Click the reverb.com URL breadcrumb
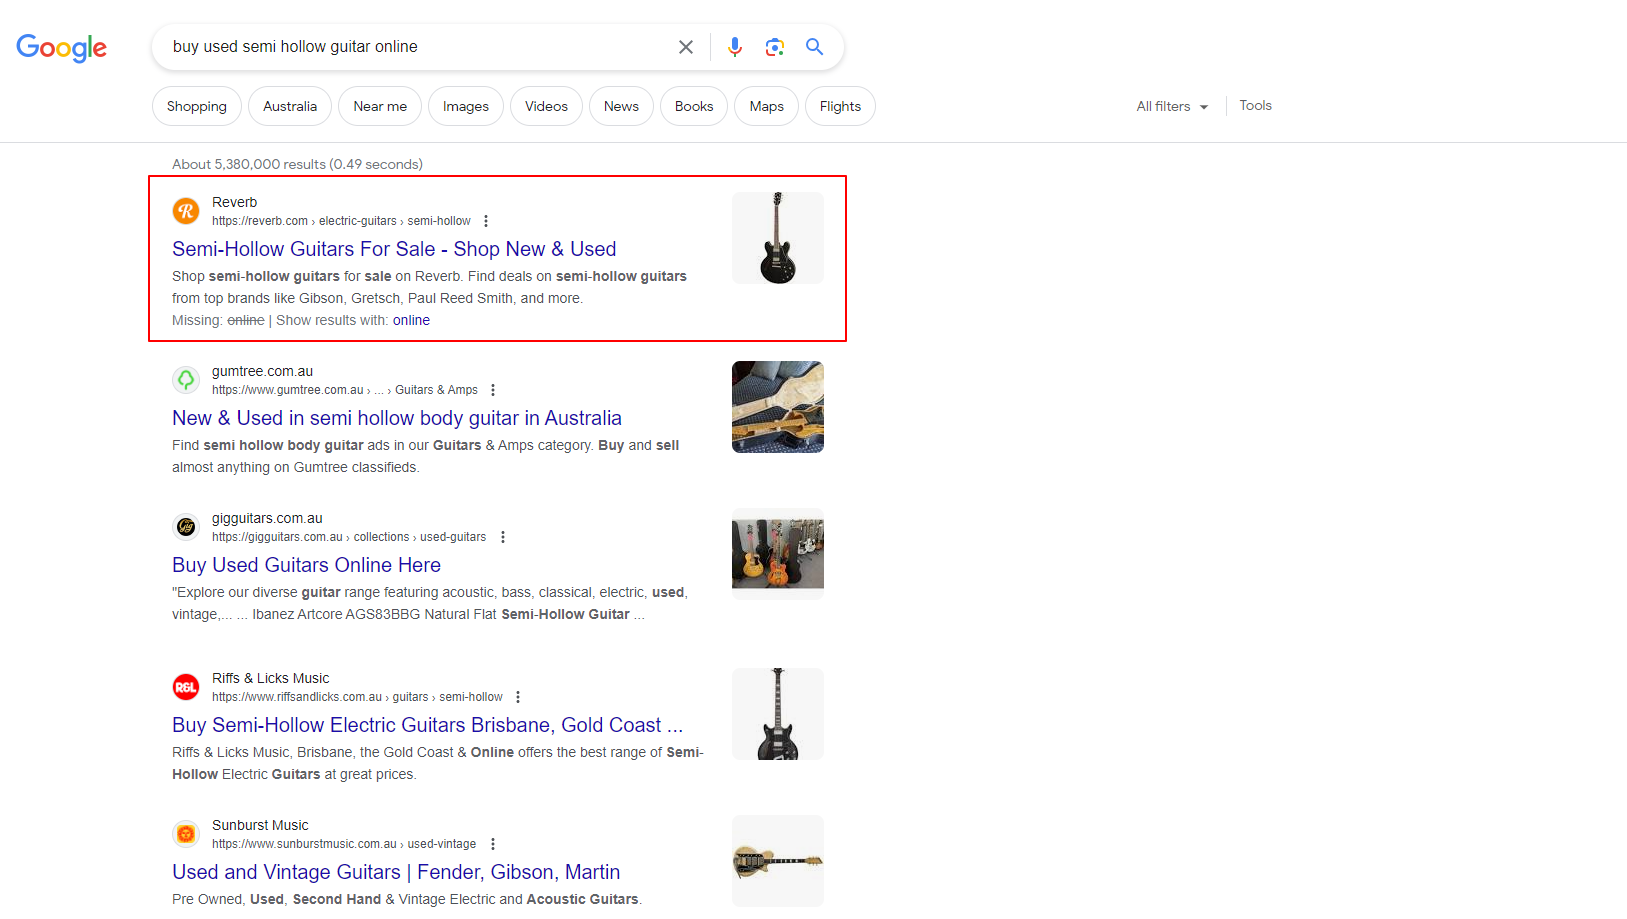The height and width of the screenshot is (919, 1627). click(341, 221)
